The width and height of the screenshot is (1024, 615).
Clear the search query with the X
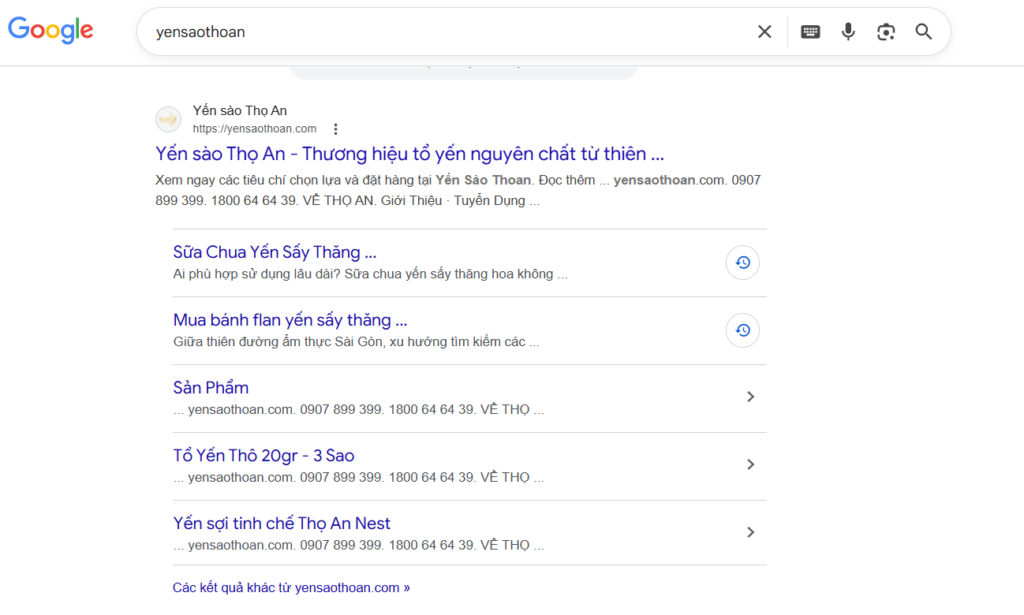point(764,31)
